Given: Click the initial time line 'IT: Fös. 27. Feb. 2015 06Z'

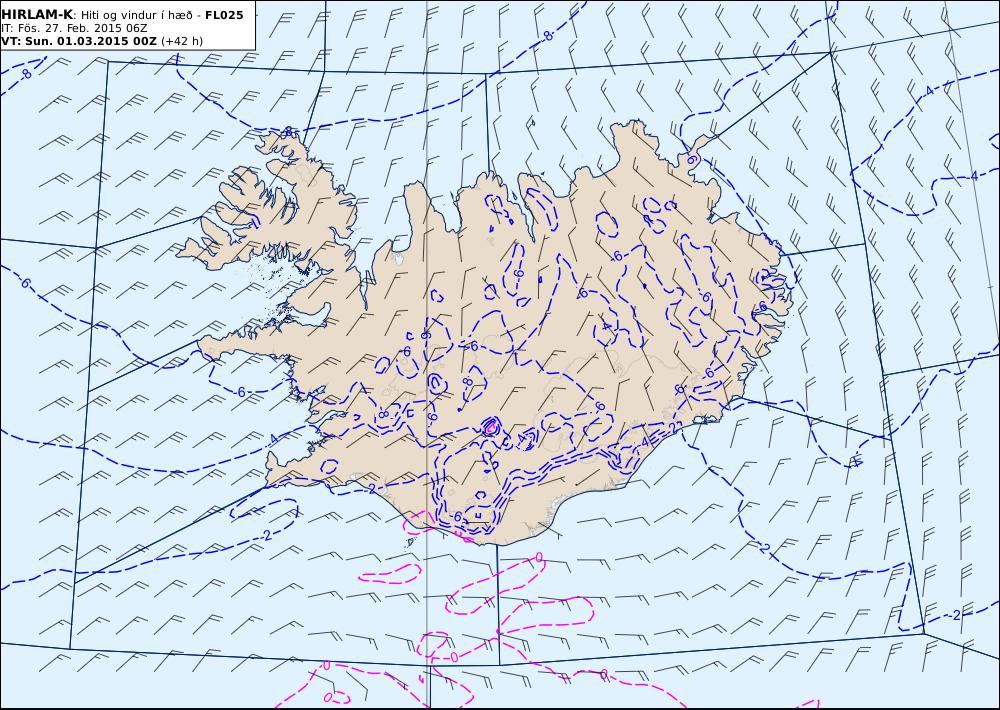Looking at the screenshot, I should (x=74, y=28).
